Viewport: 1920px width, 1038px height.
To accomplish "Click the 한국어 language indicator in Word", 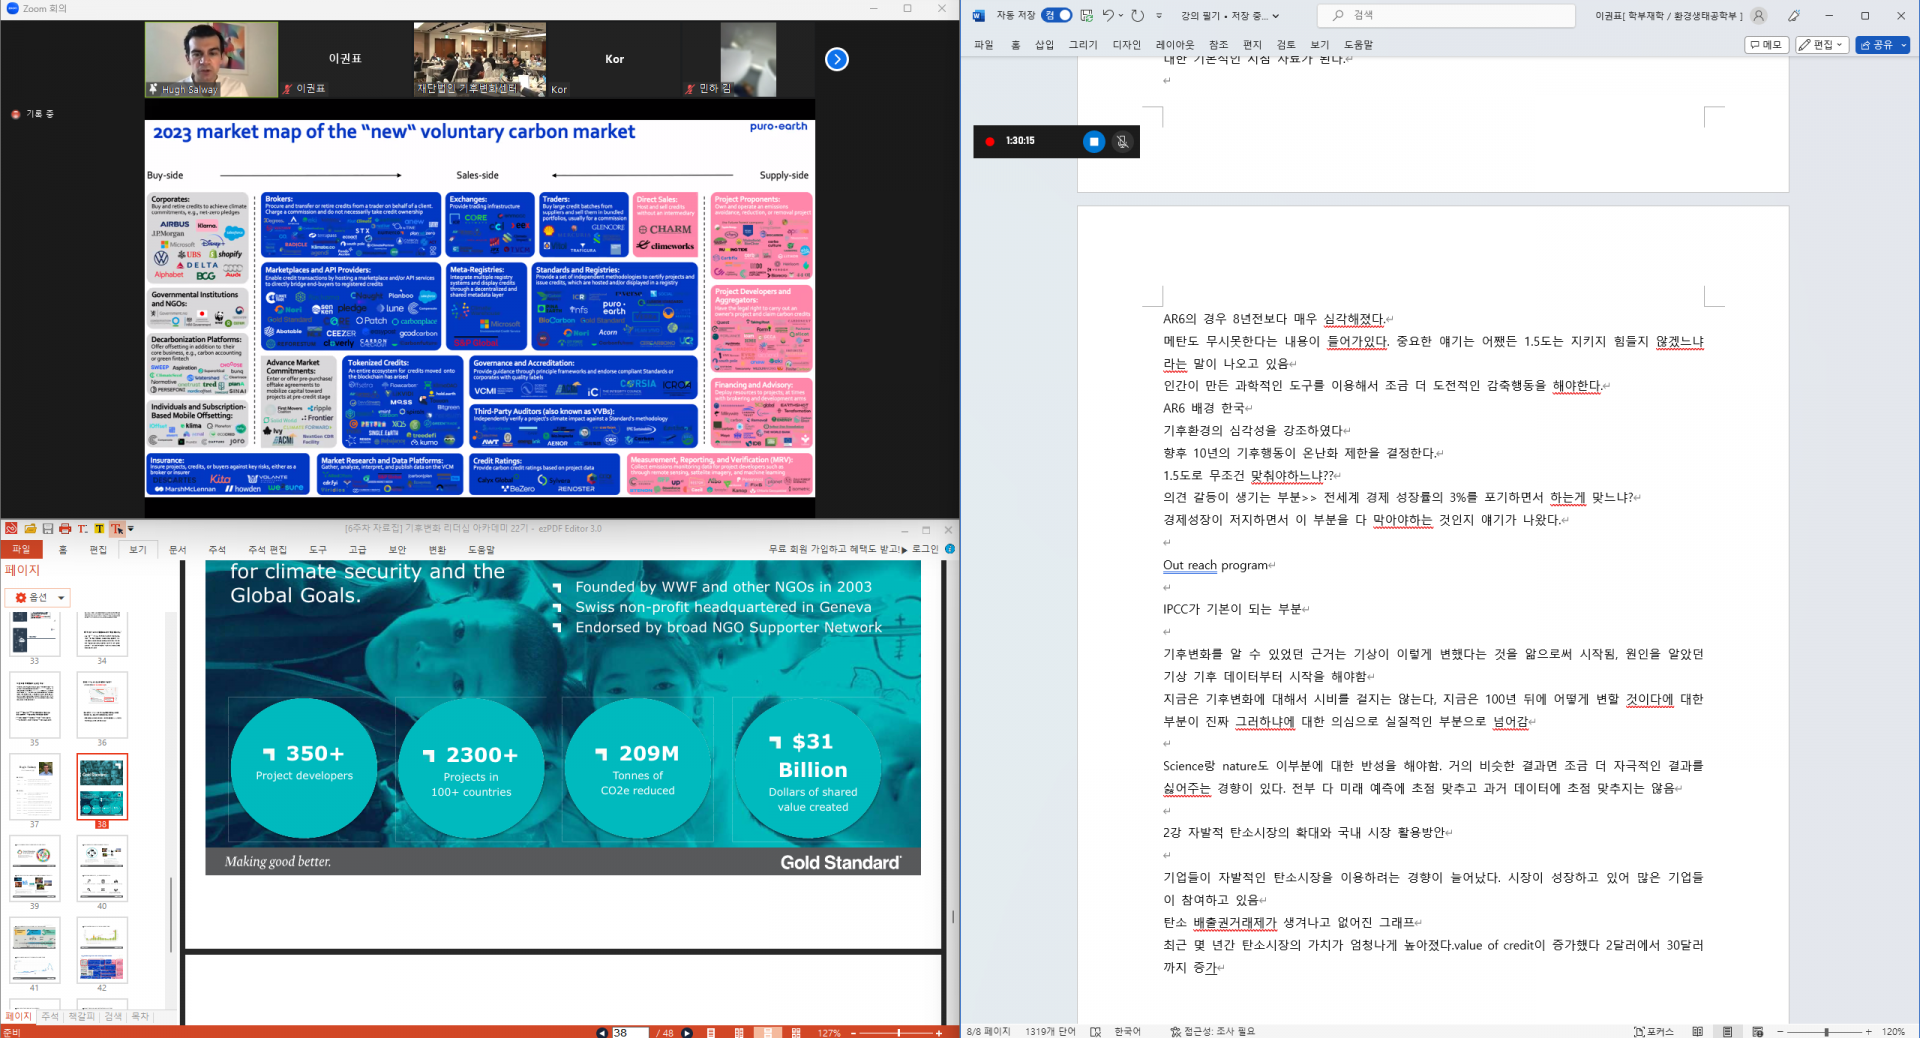I will [1127, 1031].
